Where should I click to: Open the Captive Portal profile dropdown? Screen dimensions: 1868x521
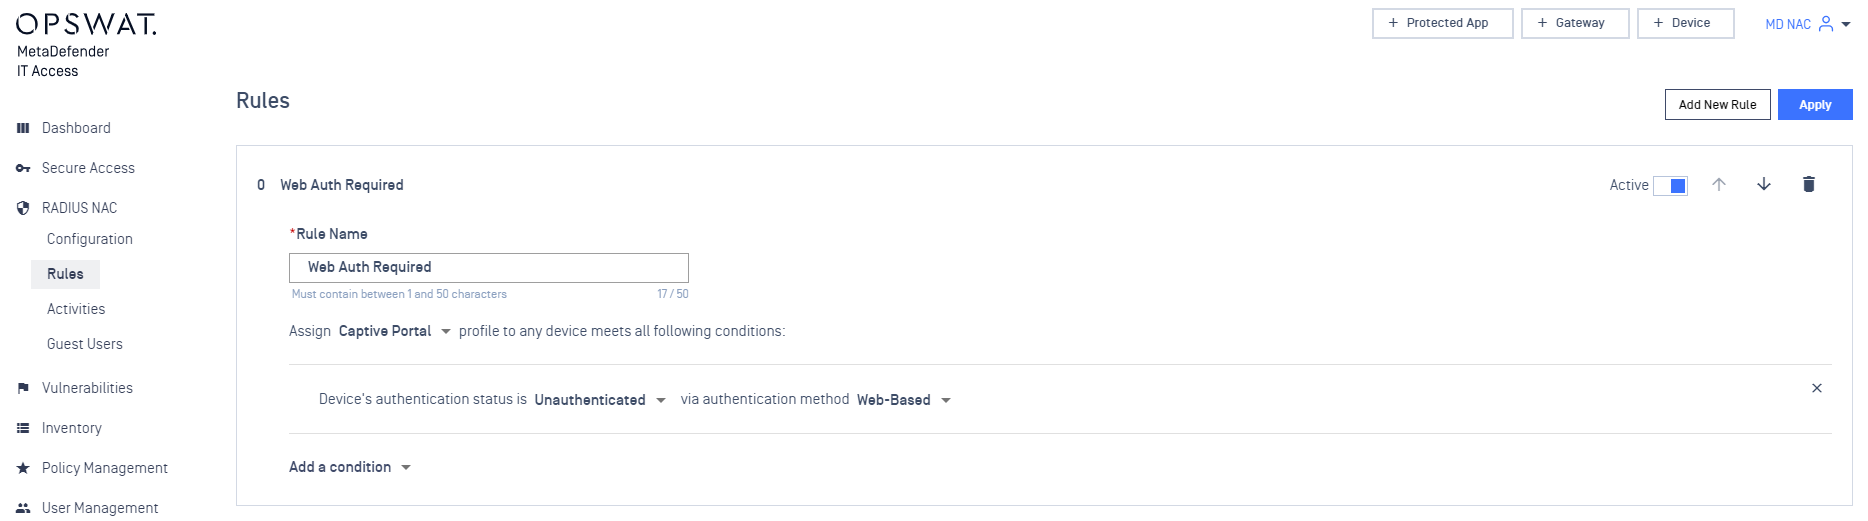(x=394, y=331)
